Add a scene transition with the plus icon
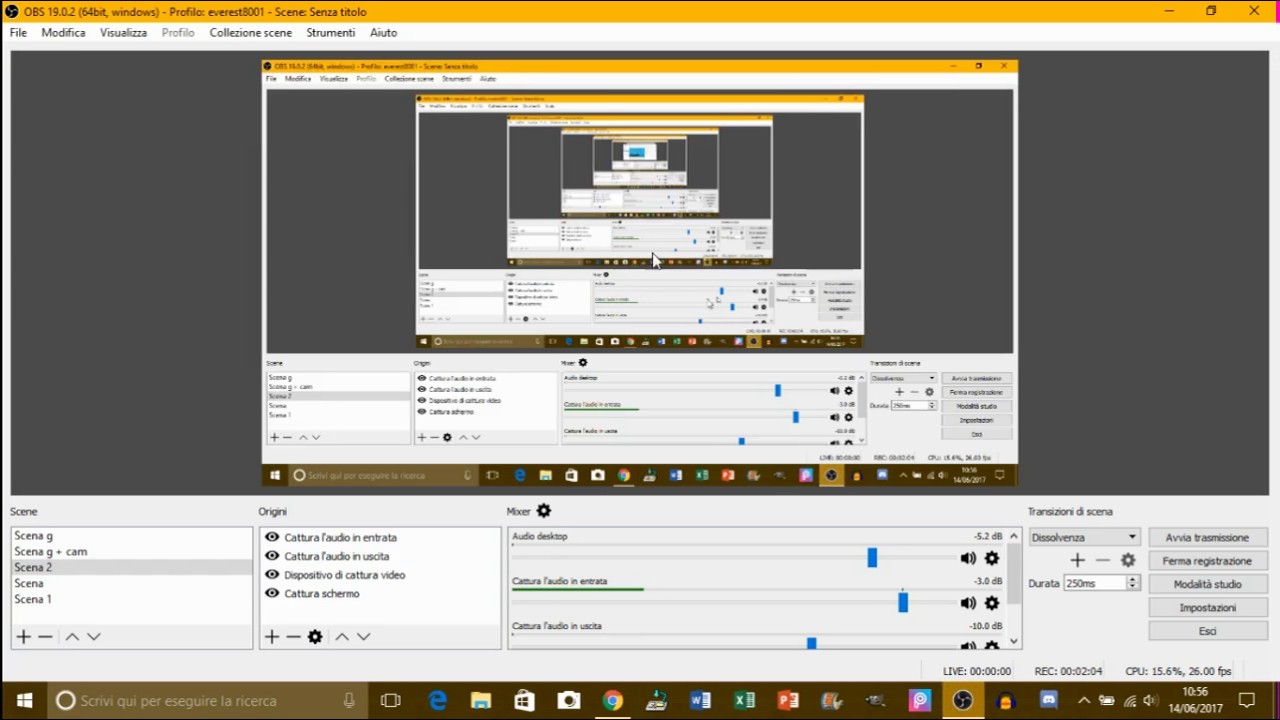Viewport: 1280px width, 720px height. coord(1077,561)
